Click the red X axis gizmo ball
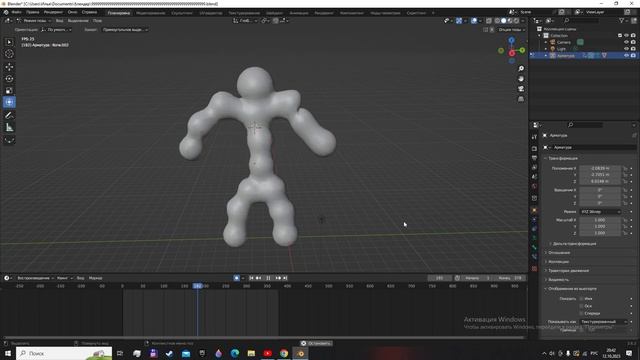The width and height of the screenshot is (640, 360). [x=512, y=53]
